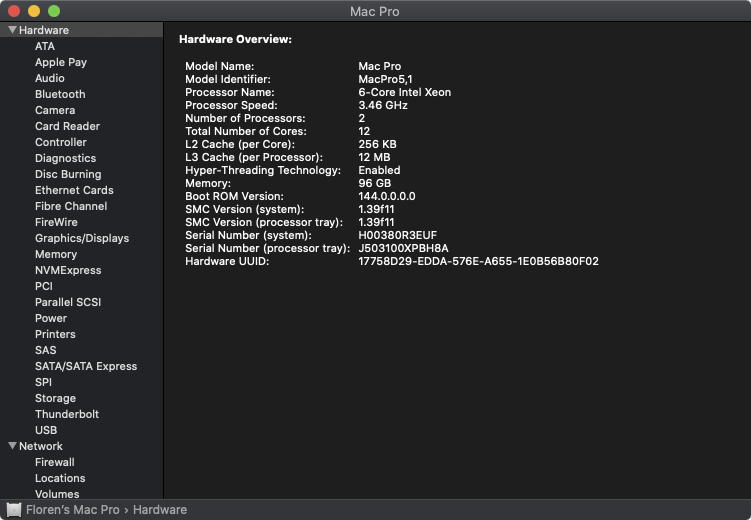Click the Hyper-Threading Enabled value
This screenshot has width=751, height=520.
[x=379, y=170]
